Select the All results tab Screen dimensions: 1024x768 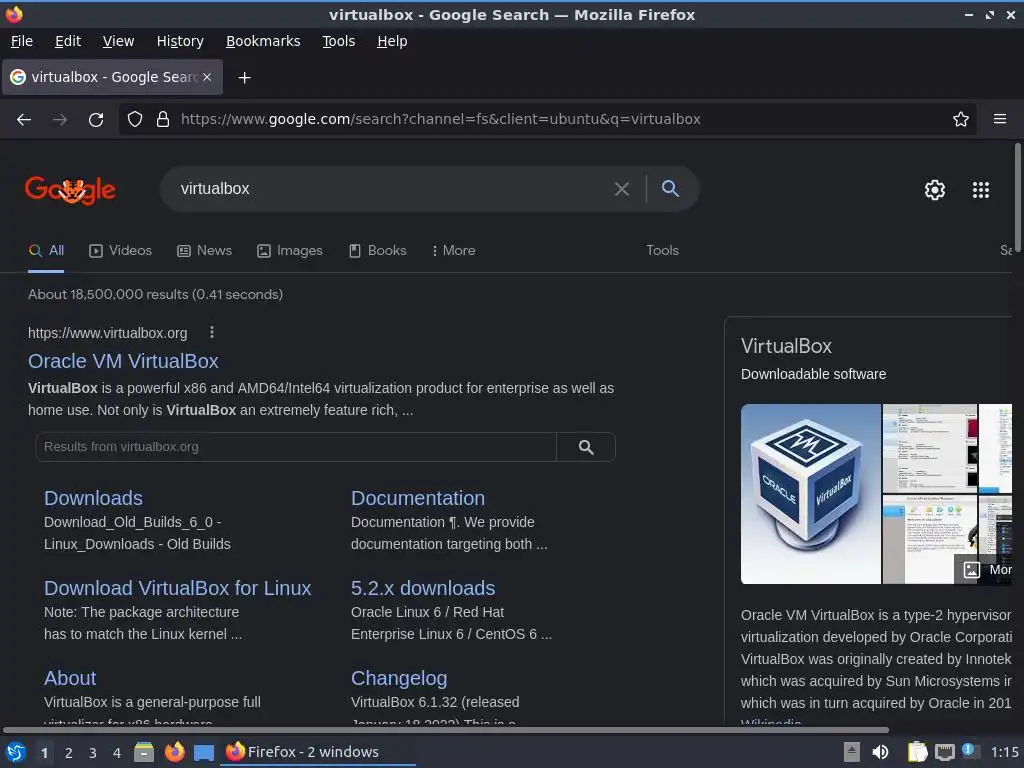click(46, 251)
